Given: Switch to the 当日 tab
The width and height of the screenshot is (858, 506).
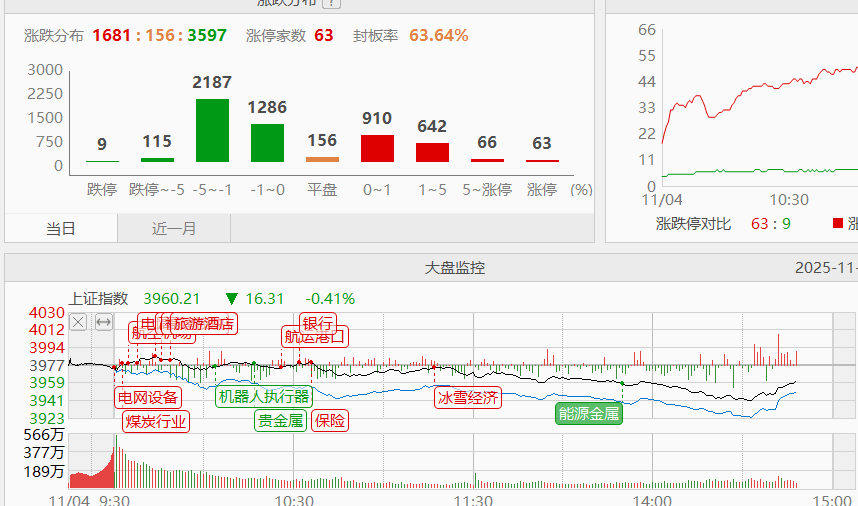Looking at the screenshot, I should pos(61,228).
